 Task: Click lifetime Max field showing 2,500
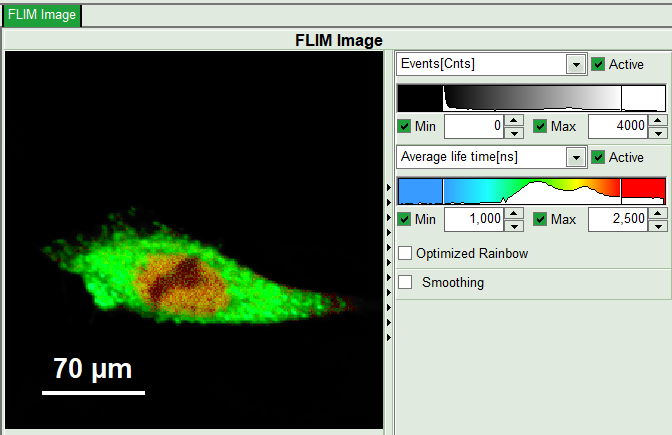[x=618, y=219]
